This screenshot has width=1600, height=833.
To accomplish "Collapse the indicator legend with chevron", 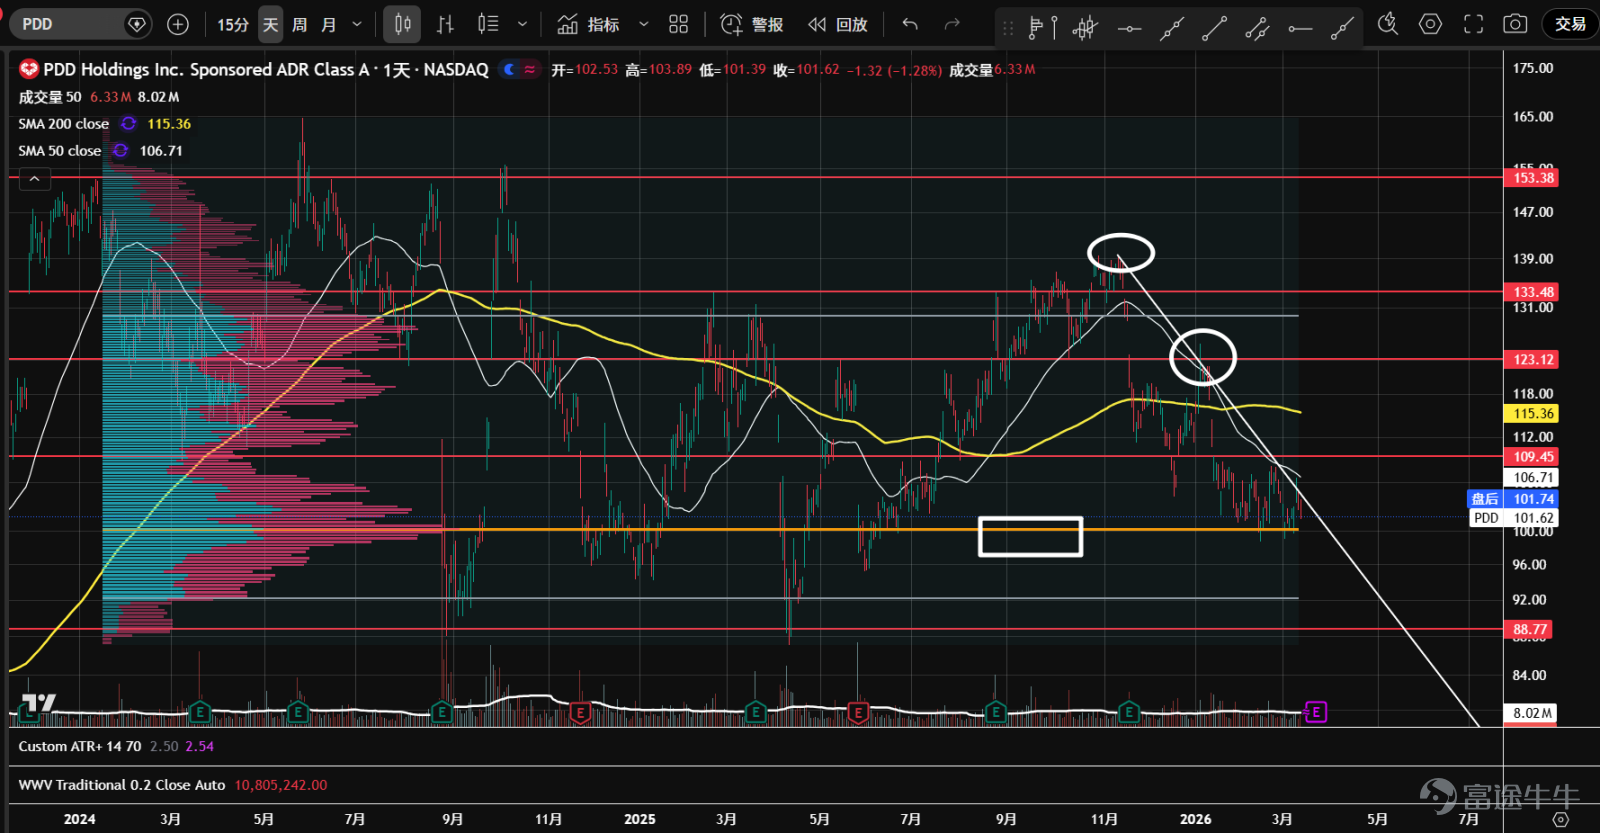I will [34, 179].
